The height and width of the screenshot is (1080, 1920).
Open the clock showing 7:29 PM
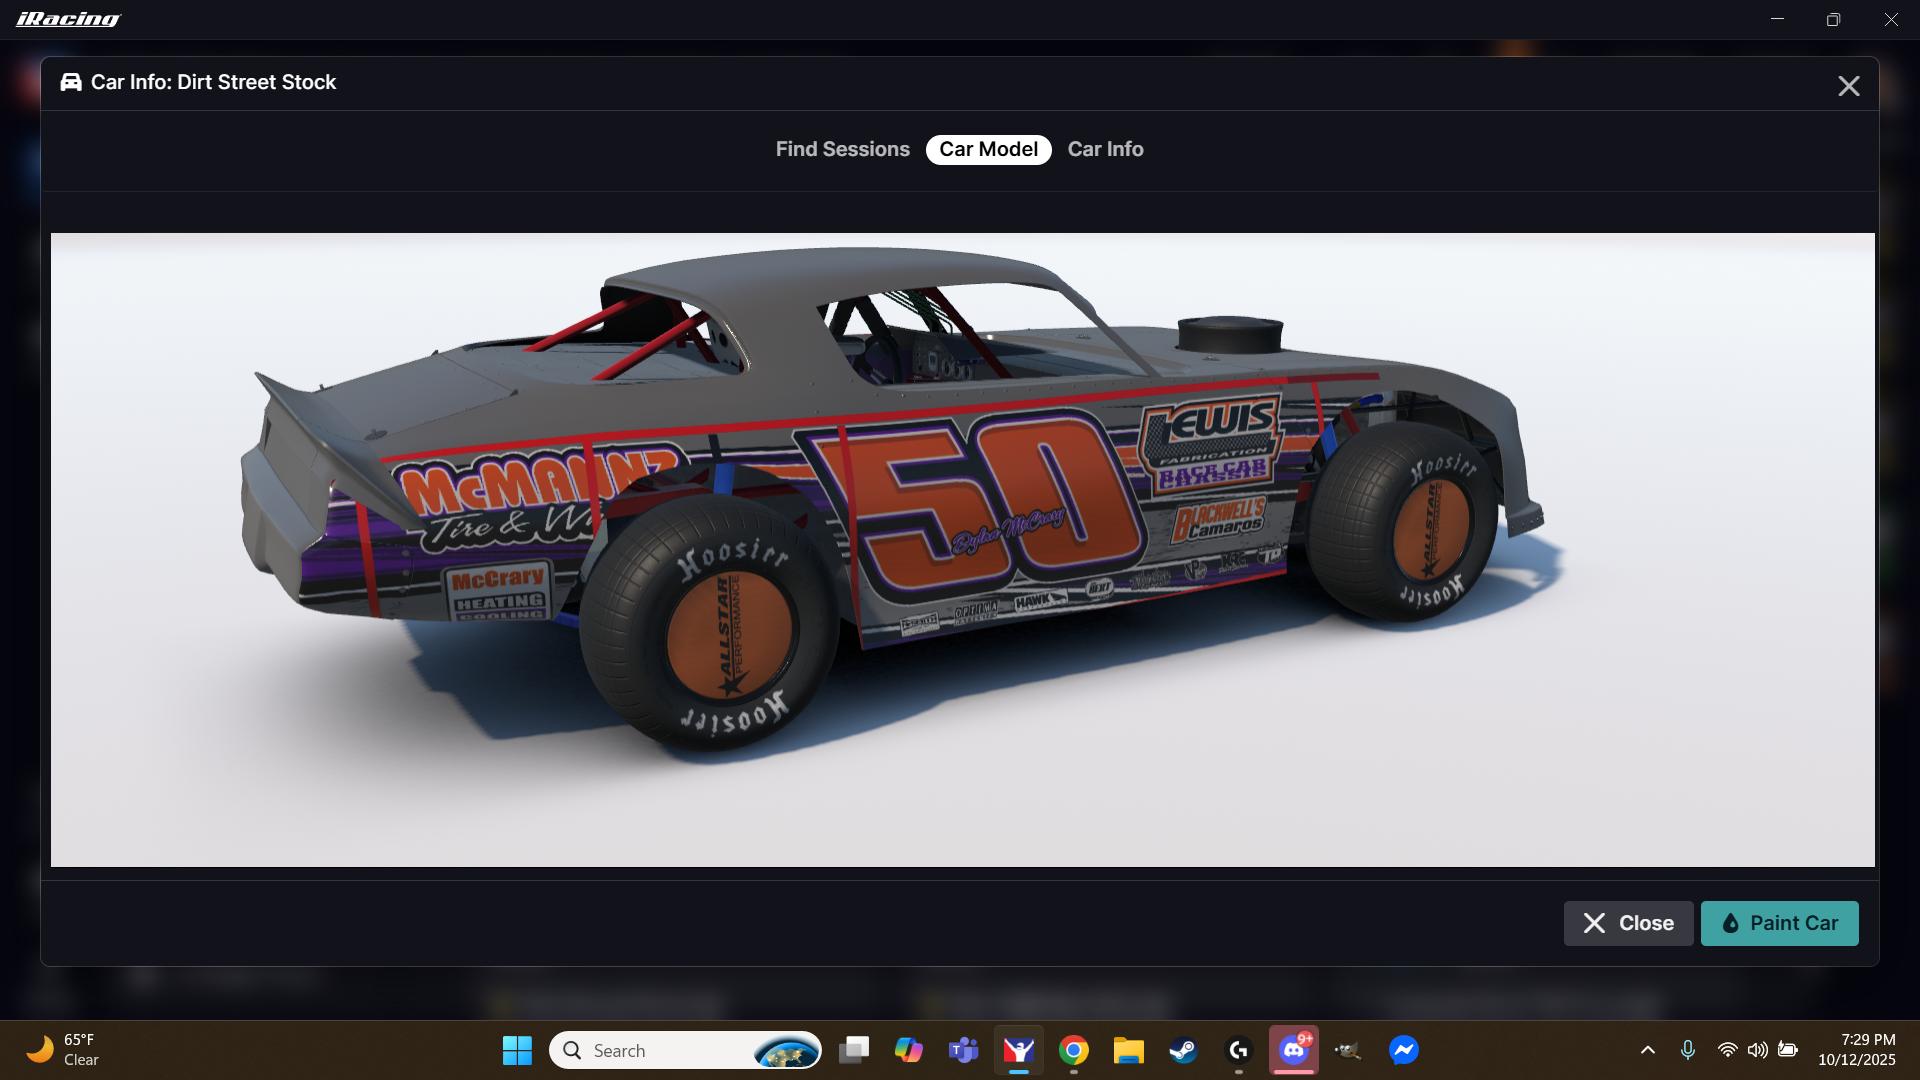tap(1857, 1050)
